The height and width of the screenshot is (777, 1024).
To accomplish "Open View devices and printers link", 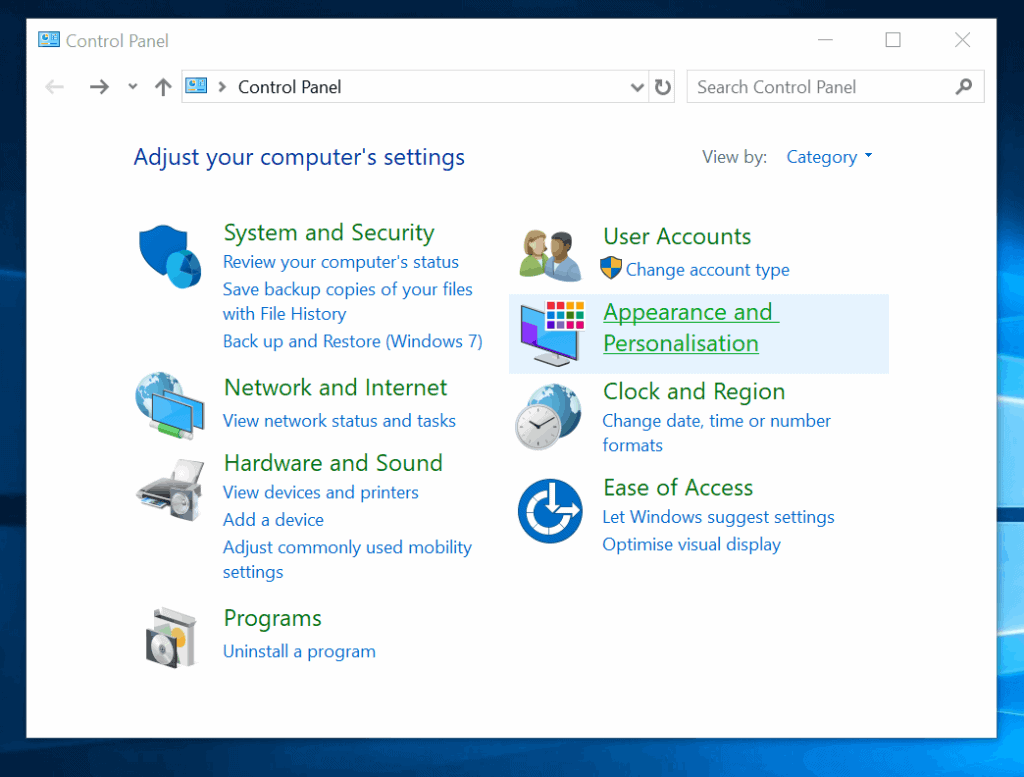I will 320,492.
